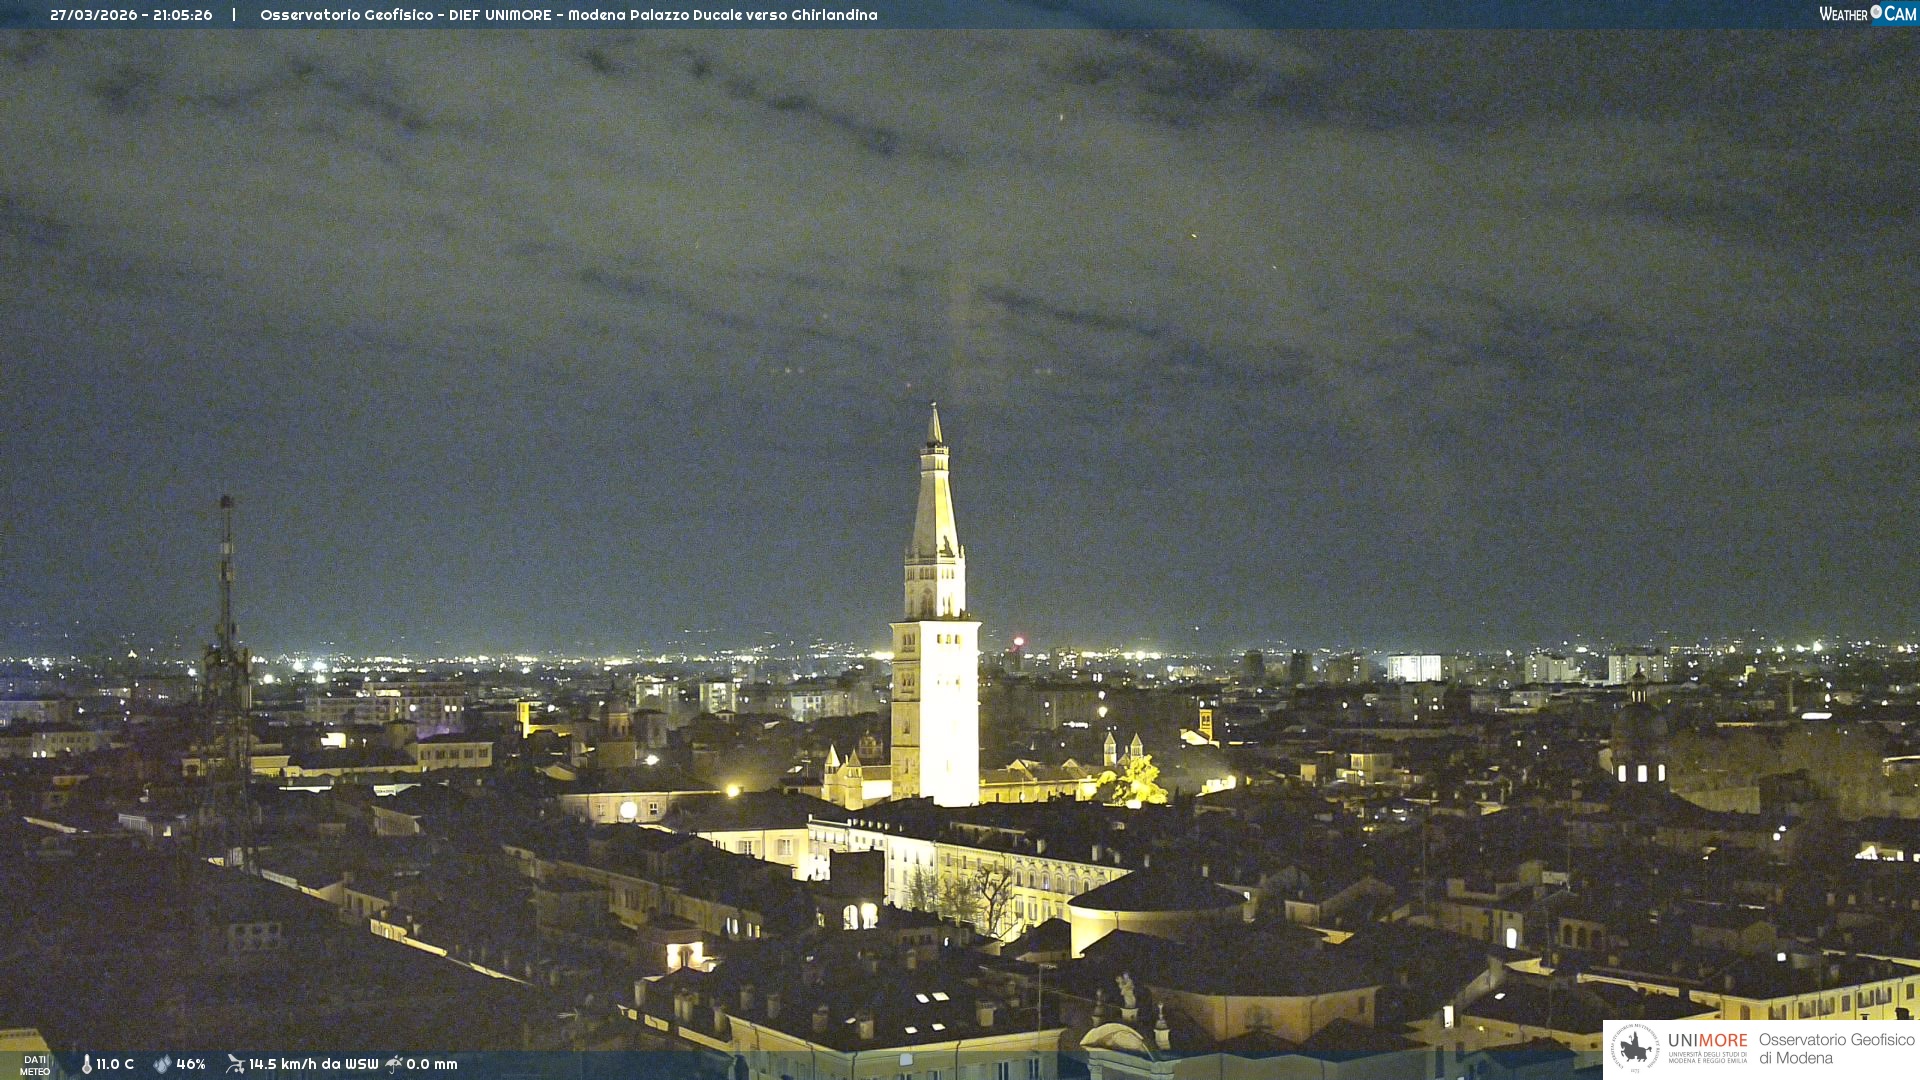This screenshot has width=1920, height=1080.
Task: Click the 0.0 mm rainfall value
Action: pyautogui.click(x=432, y=1064)
